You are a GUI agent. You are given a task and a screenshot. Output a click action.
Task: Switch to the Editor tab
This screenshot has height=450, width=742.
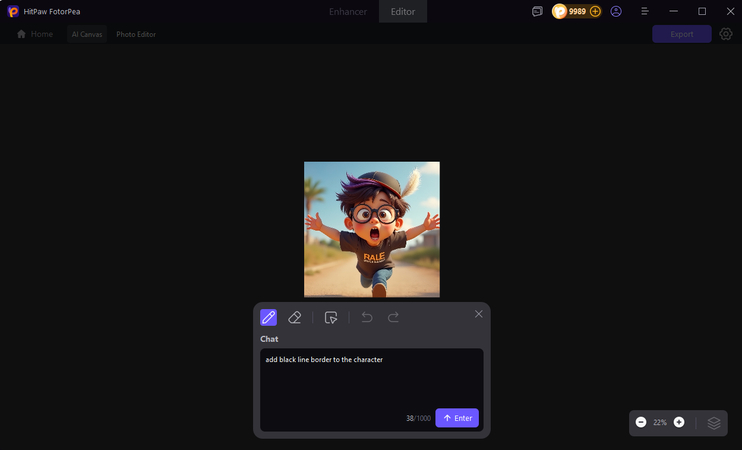[403, 11]
